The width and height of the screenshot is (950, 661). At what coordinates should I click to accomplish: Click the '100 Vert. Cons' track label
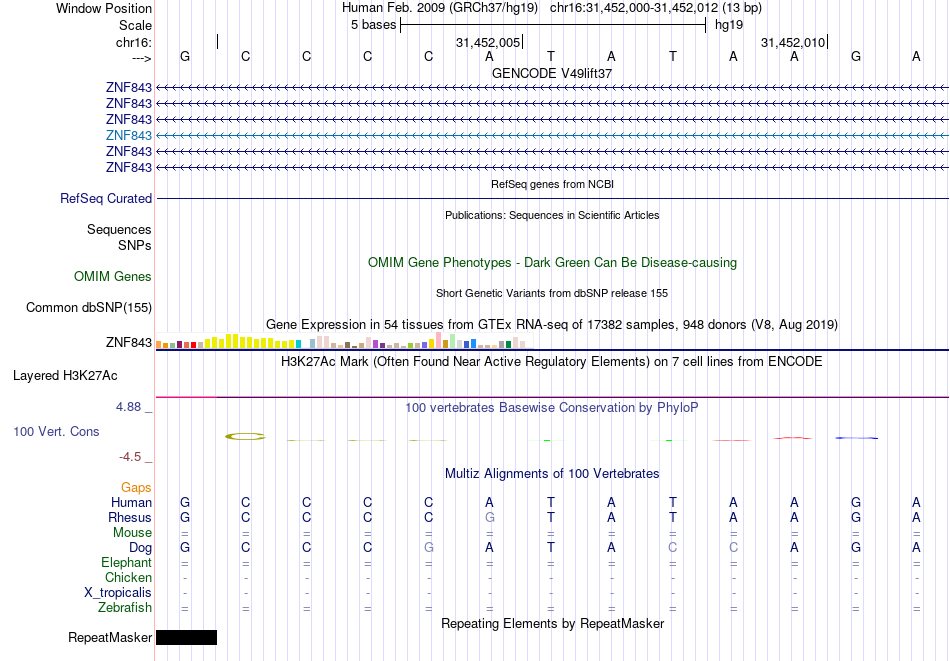(56, 431)
